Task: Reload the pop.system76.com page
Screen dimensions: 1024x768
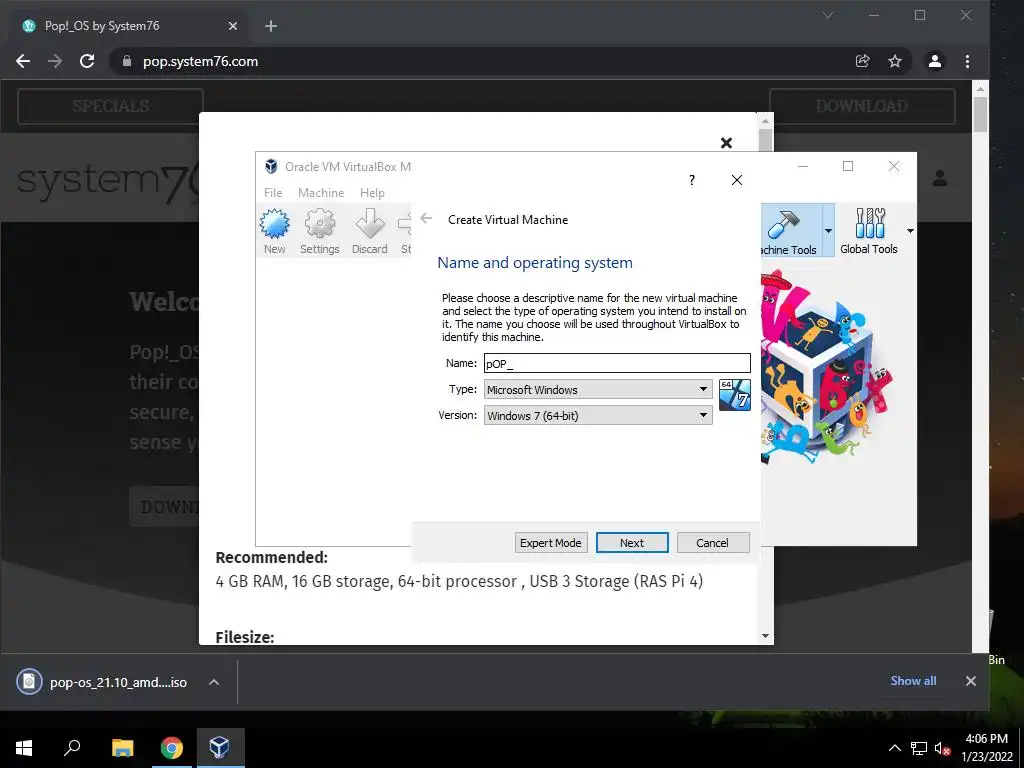Action: click(87, 61)
